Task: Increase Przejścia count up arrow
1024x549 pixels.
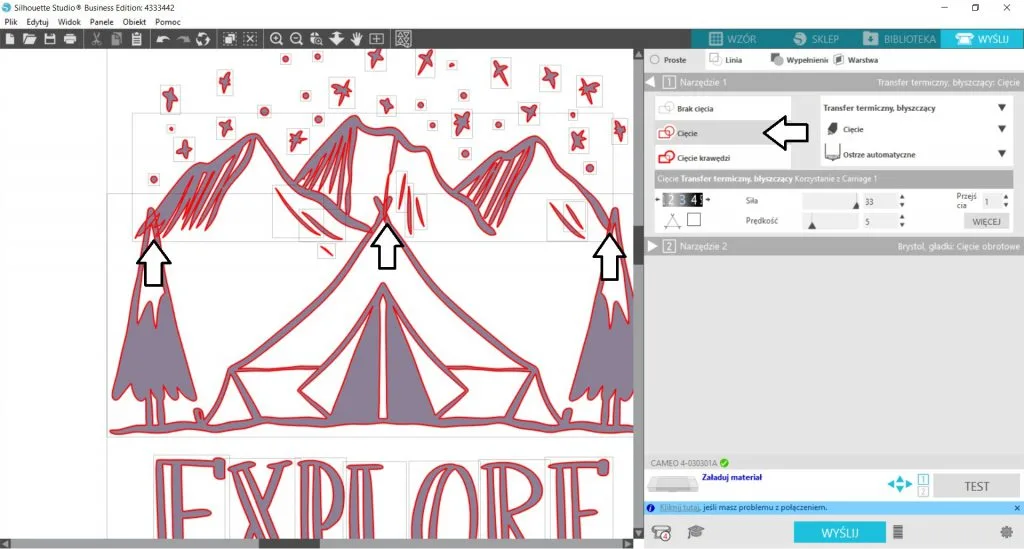Action: (1006, 197)
